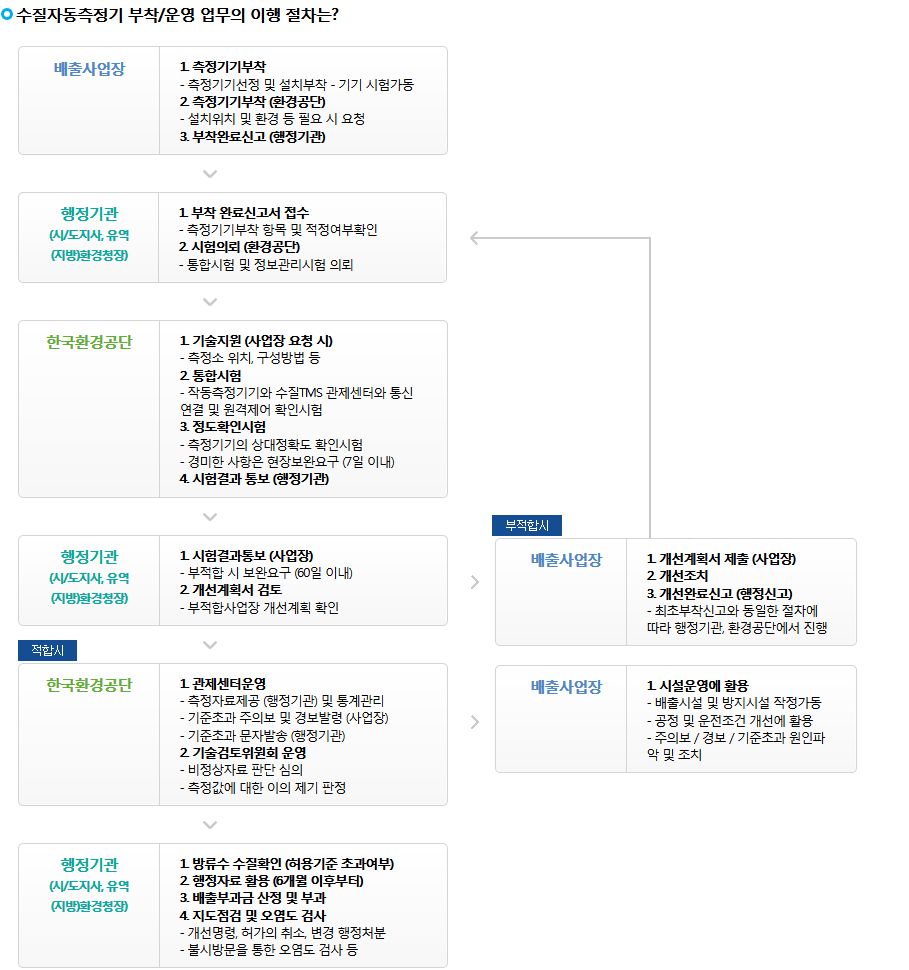Click 행정기관 heading beside 부착 완료신고서 접수
Viewport: 909px width, 970px height.
tap(89, 214)
